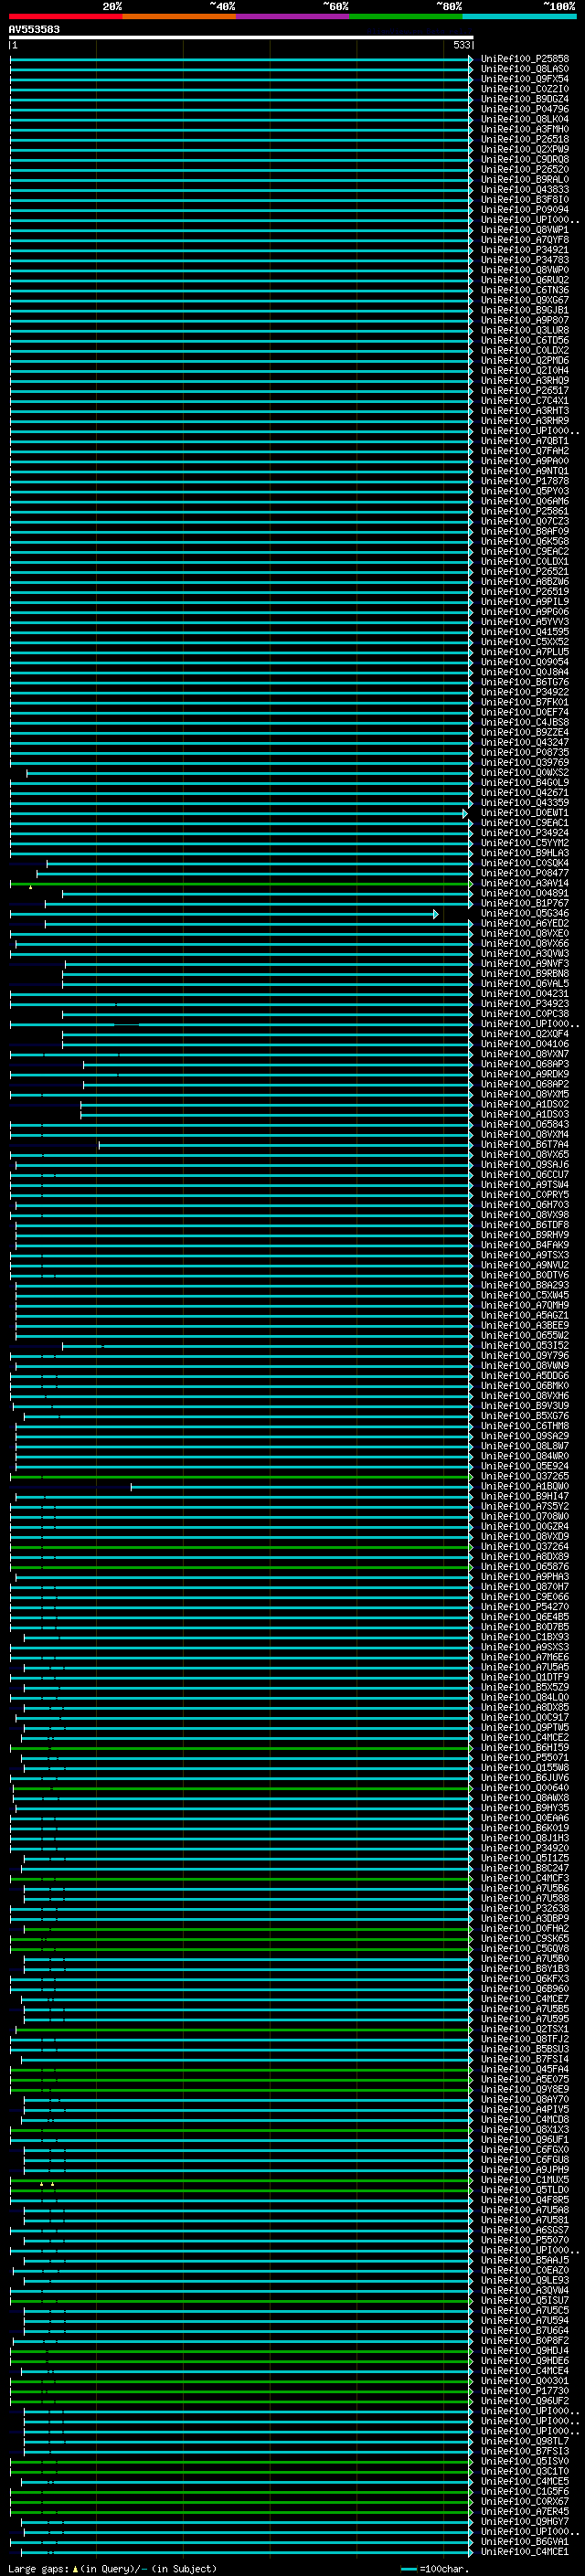The image size is (585, 2576).
Task: Select last hit label UniRef100_C4MCE1
Action: click(524, 2552)
